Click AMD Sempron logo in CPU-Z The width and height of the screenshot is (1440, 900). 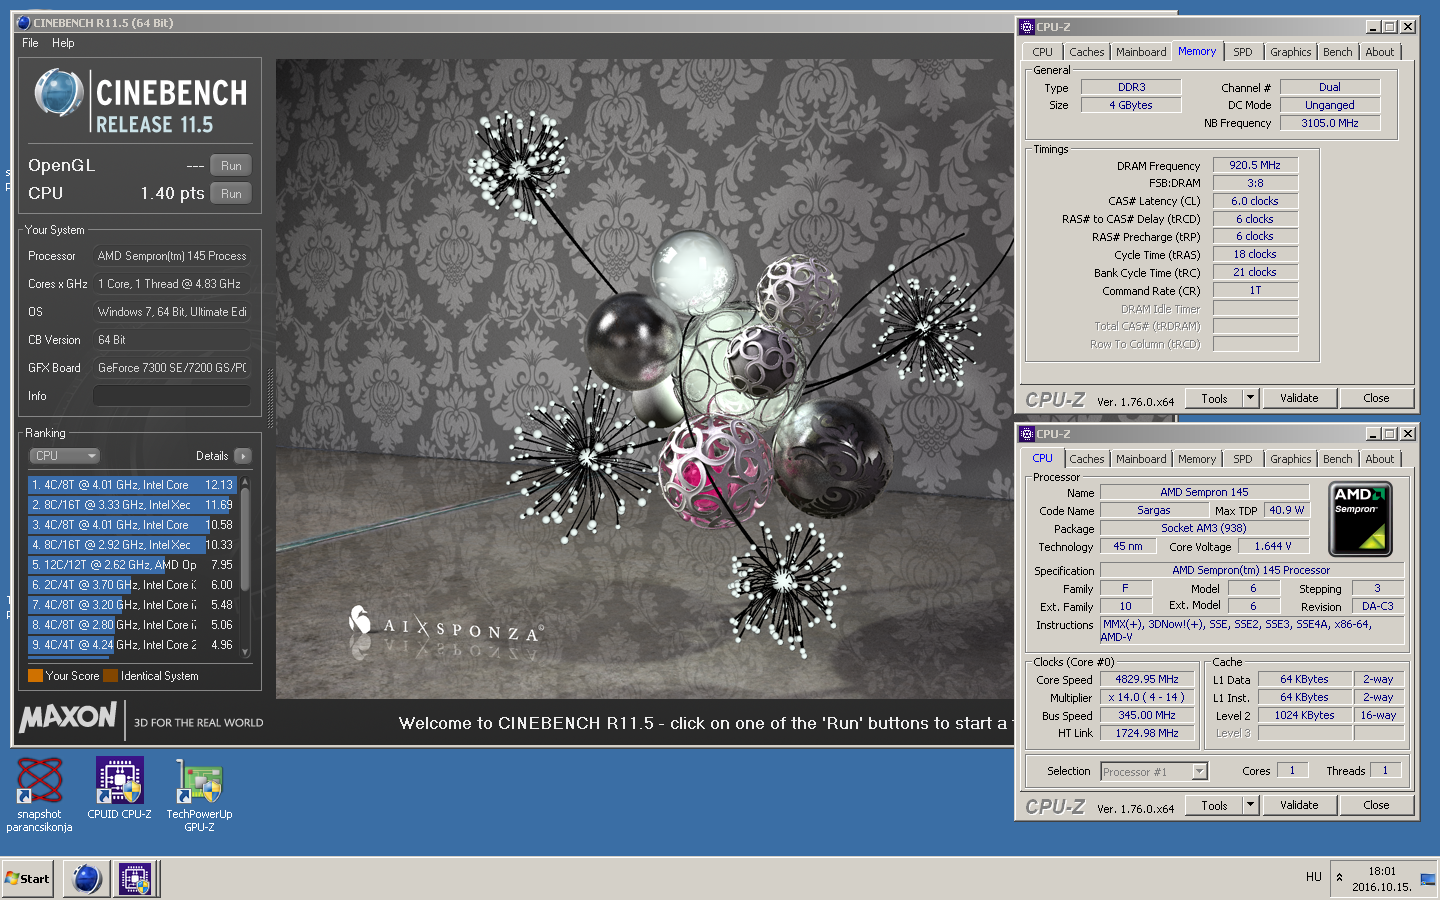pyautogui.click(x=1360, y=520)
